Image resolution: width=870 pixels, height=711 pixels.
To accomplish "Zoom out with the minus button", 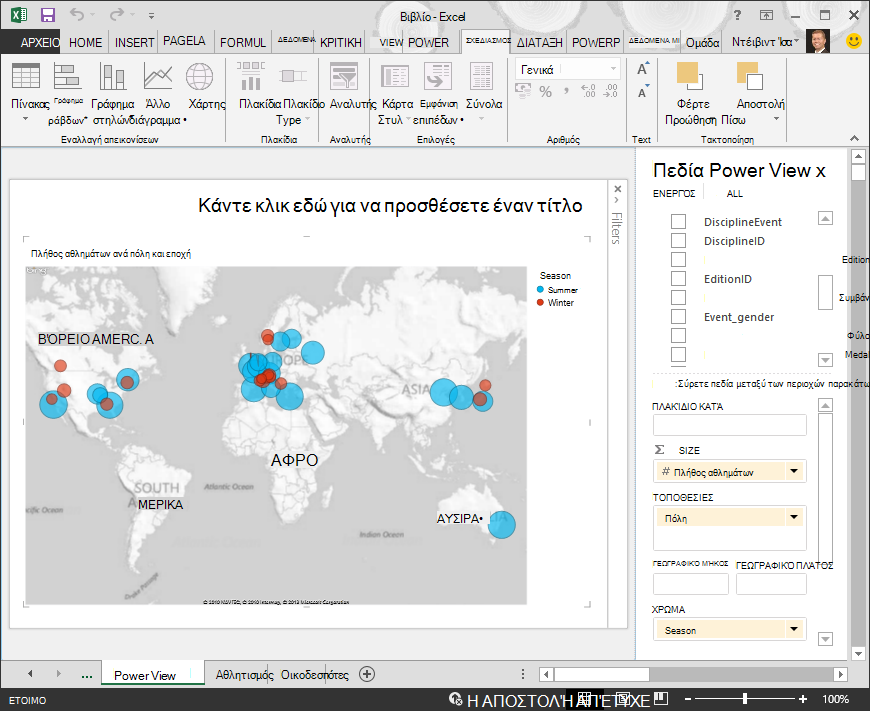I will (687, 699).
